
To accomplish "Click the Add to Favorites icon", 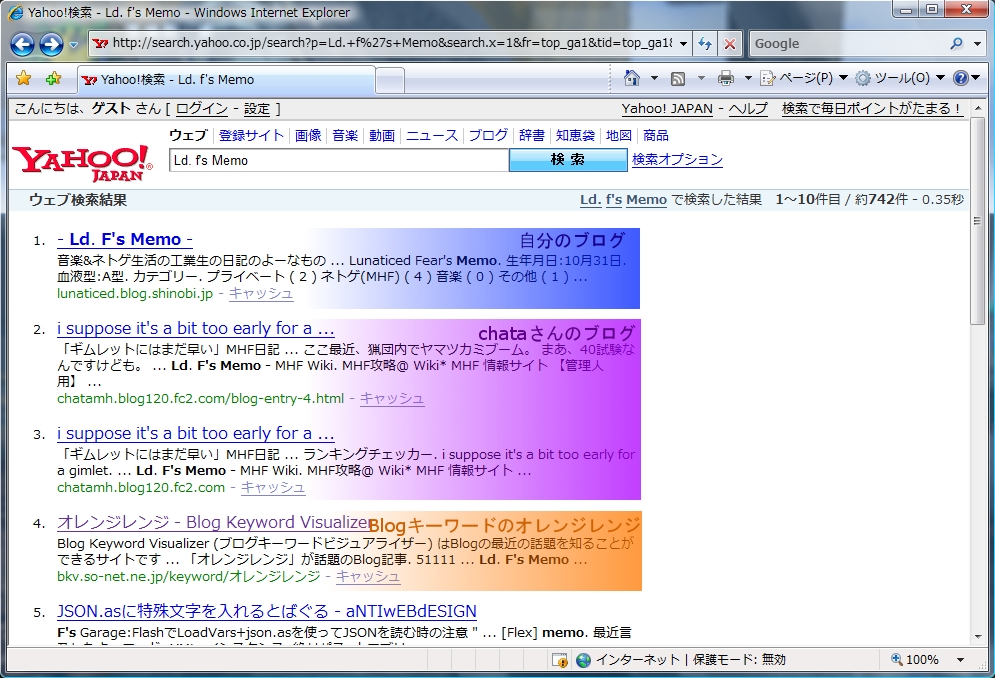I will [x=53, y=78].
